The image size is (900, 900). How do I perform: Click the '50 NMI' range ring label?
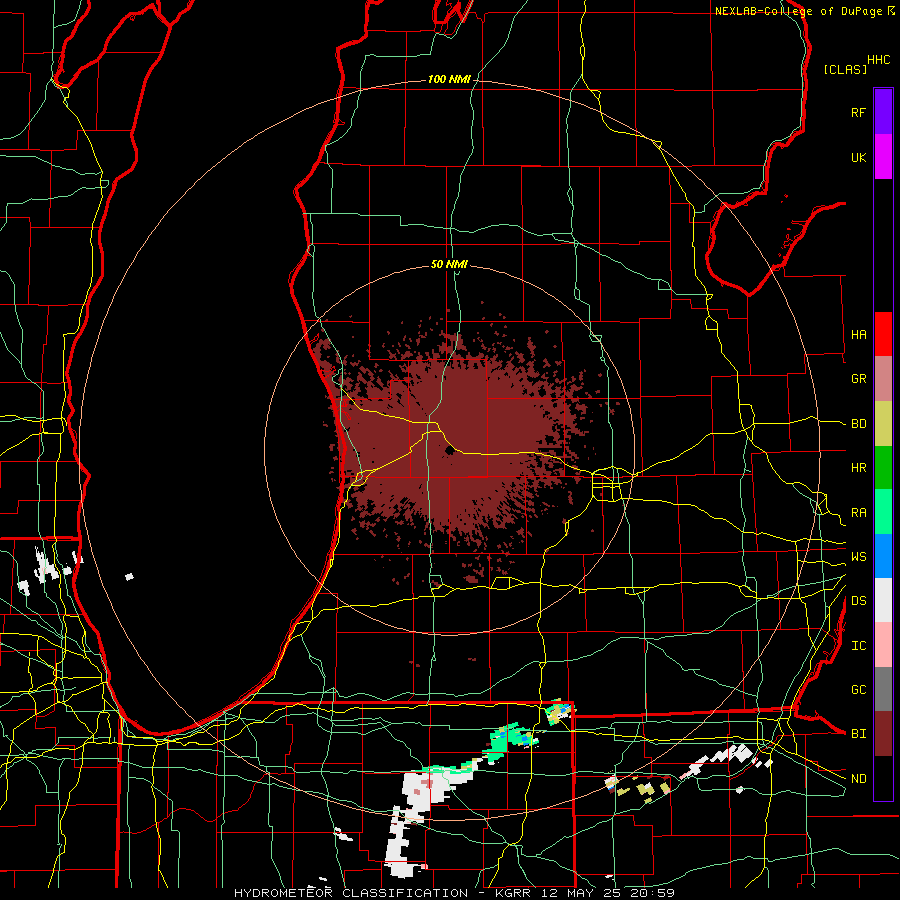click(449, 264)
